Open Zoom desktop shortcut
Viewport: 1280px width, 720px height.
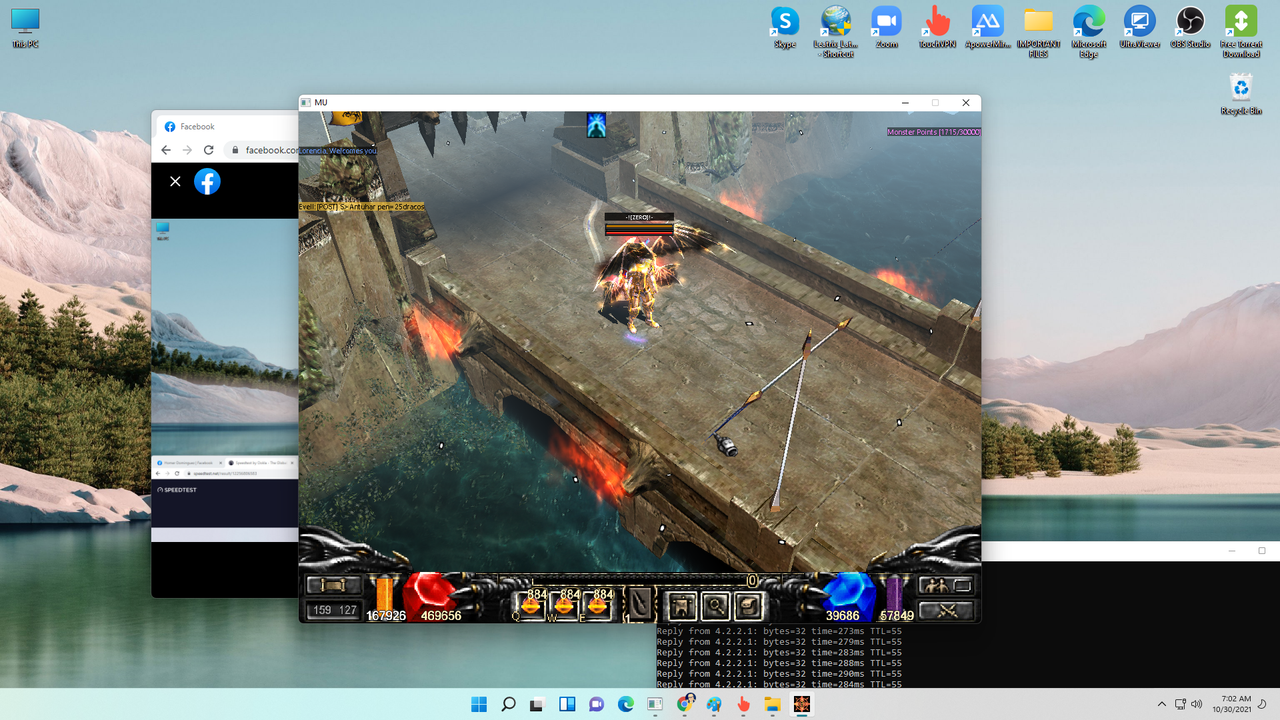click(x=886, y=27)
